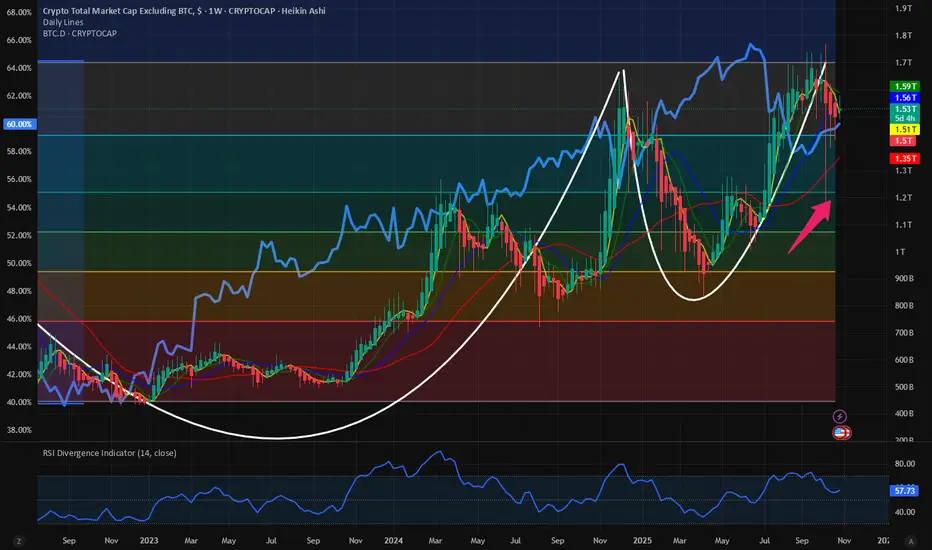Click the 50.00% left-axis label
Image resolution: width=932 pixels, height=550 pixels.
tap(19, 263)
